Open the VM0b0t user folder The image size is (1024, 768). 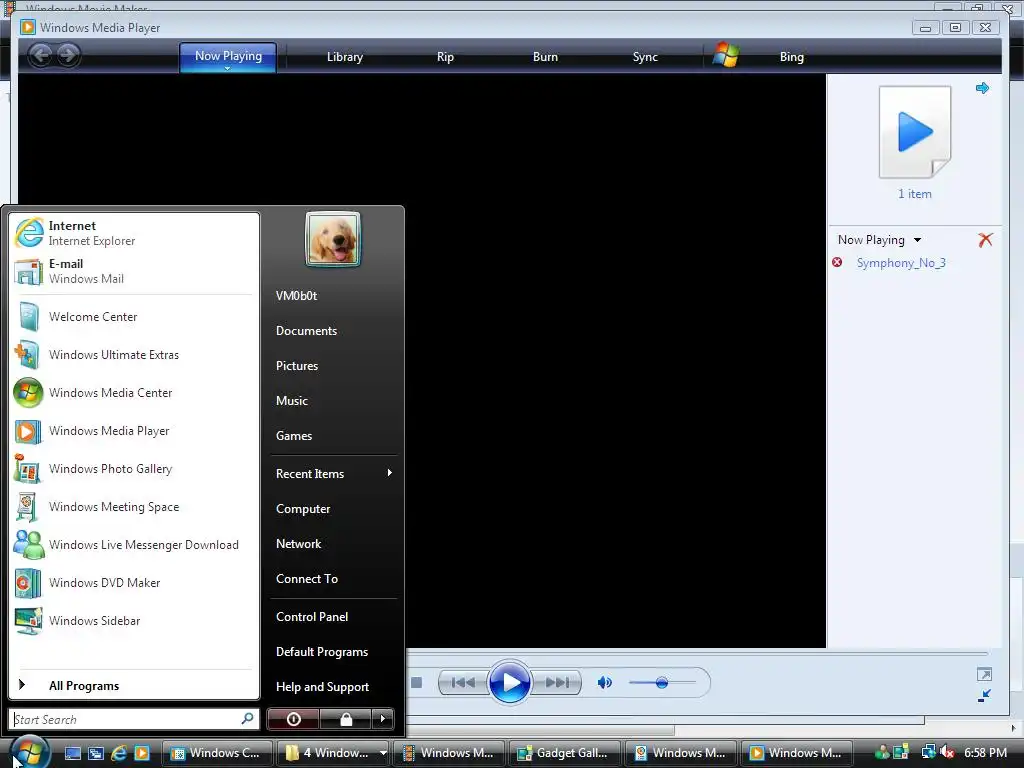pos(333,296)
